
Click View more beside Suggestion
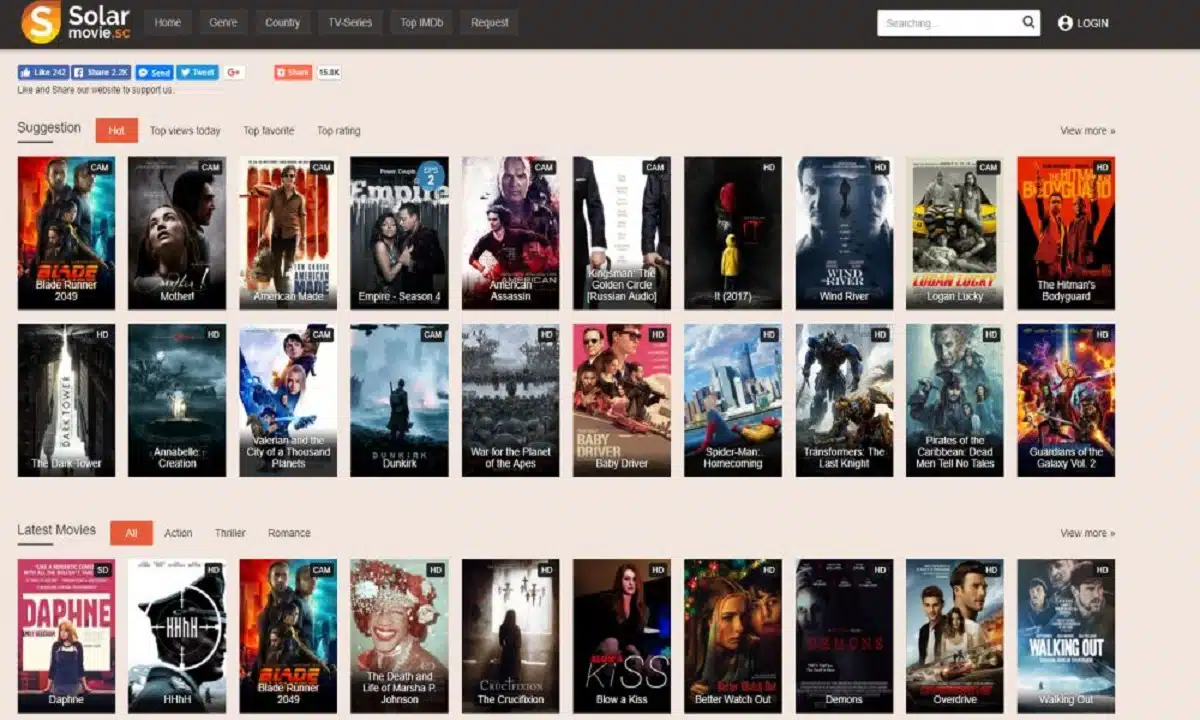[1087, 131]
